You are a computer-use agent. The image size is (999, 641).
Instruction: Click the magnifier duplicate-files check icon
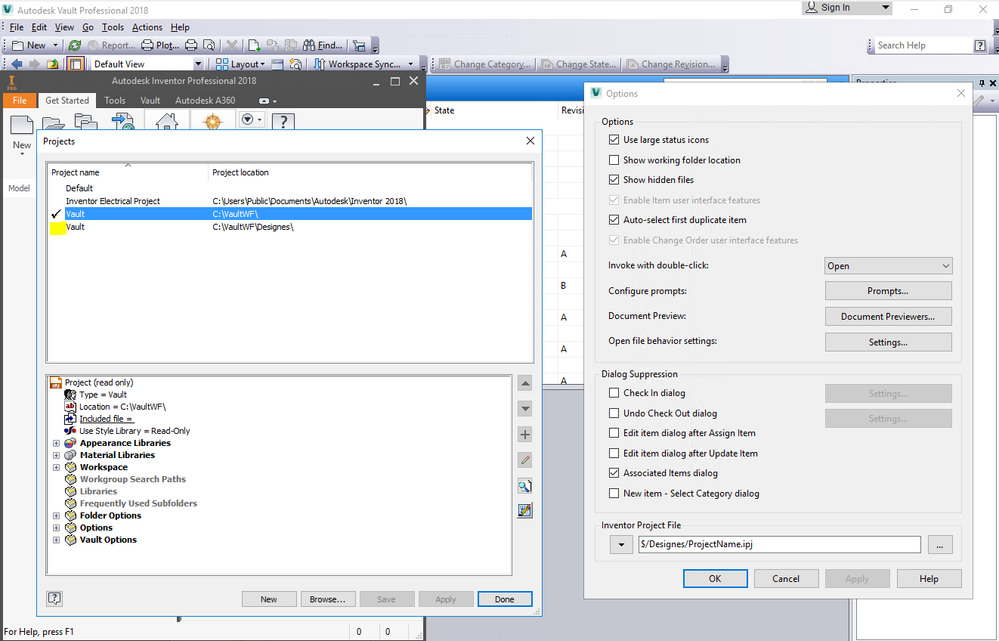(525, 486)
